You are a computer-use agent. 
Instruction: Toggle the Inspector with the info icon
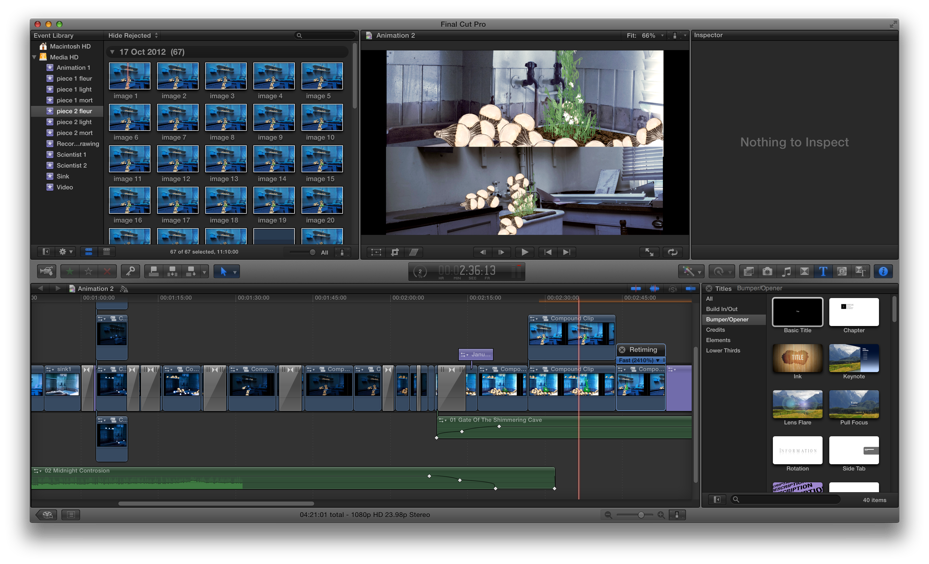[883, 271]
